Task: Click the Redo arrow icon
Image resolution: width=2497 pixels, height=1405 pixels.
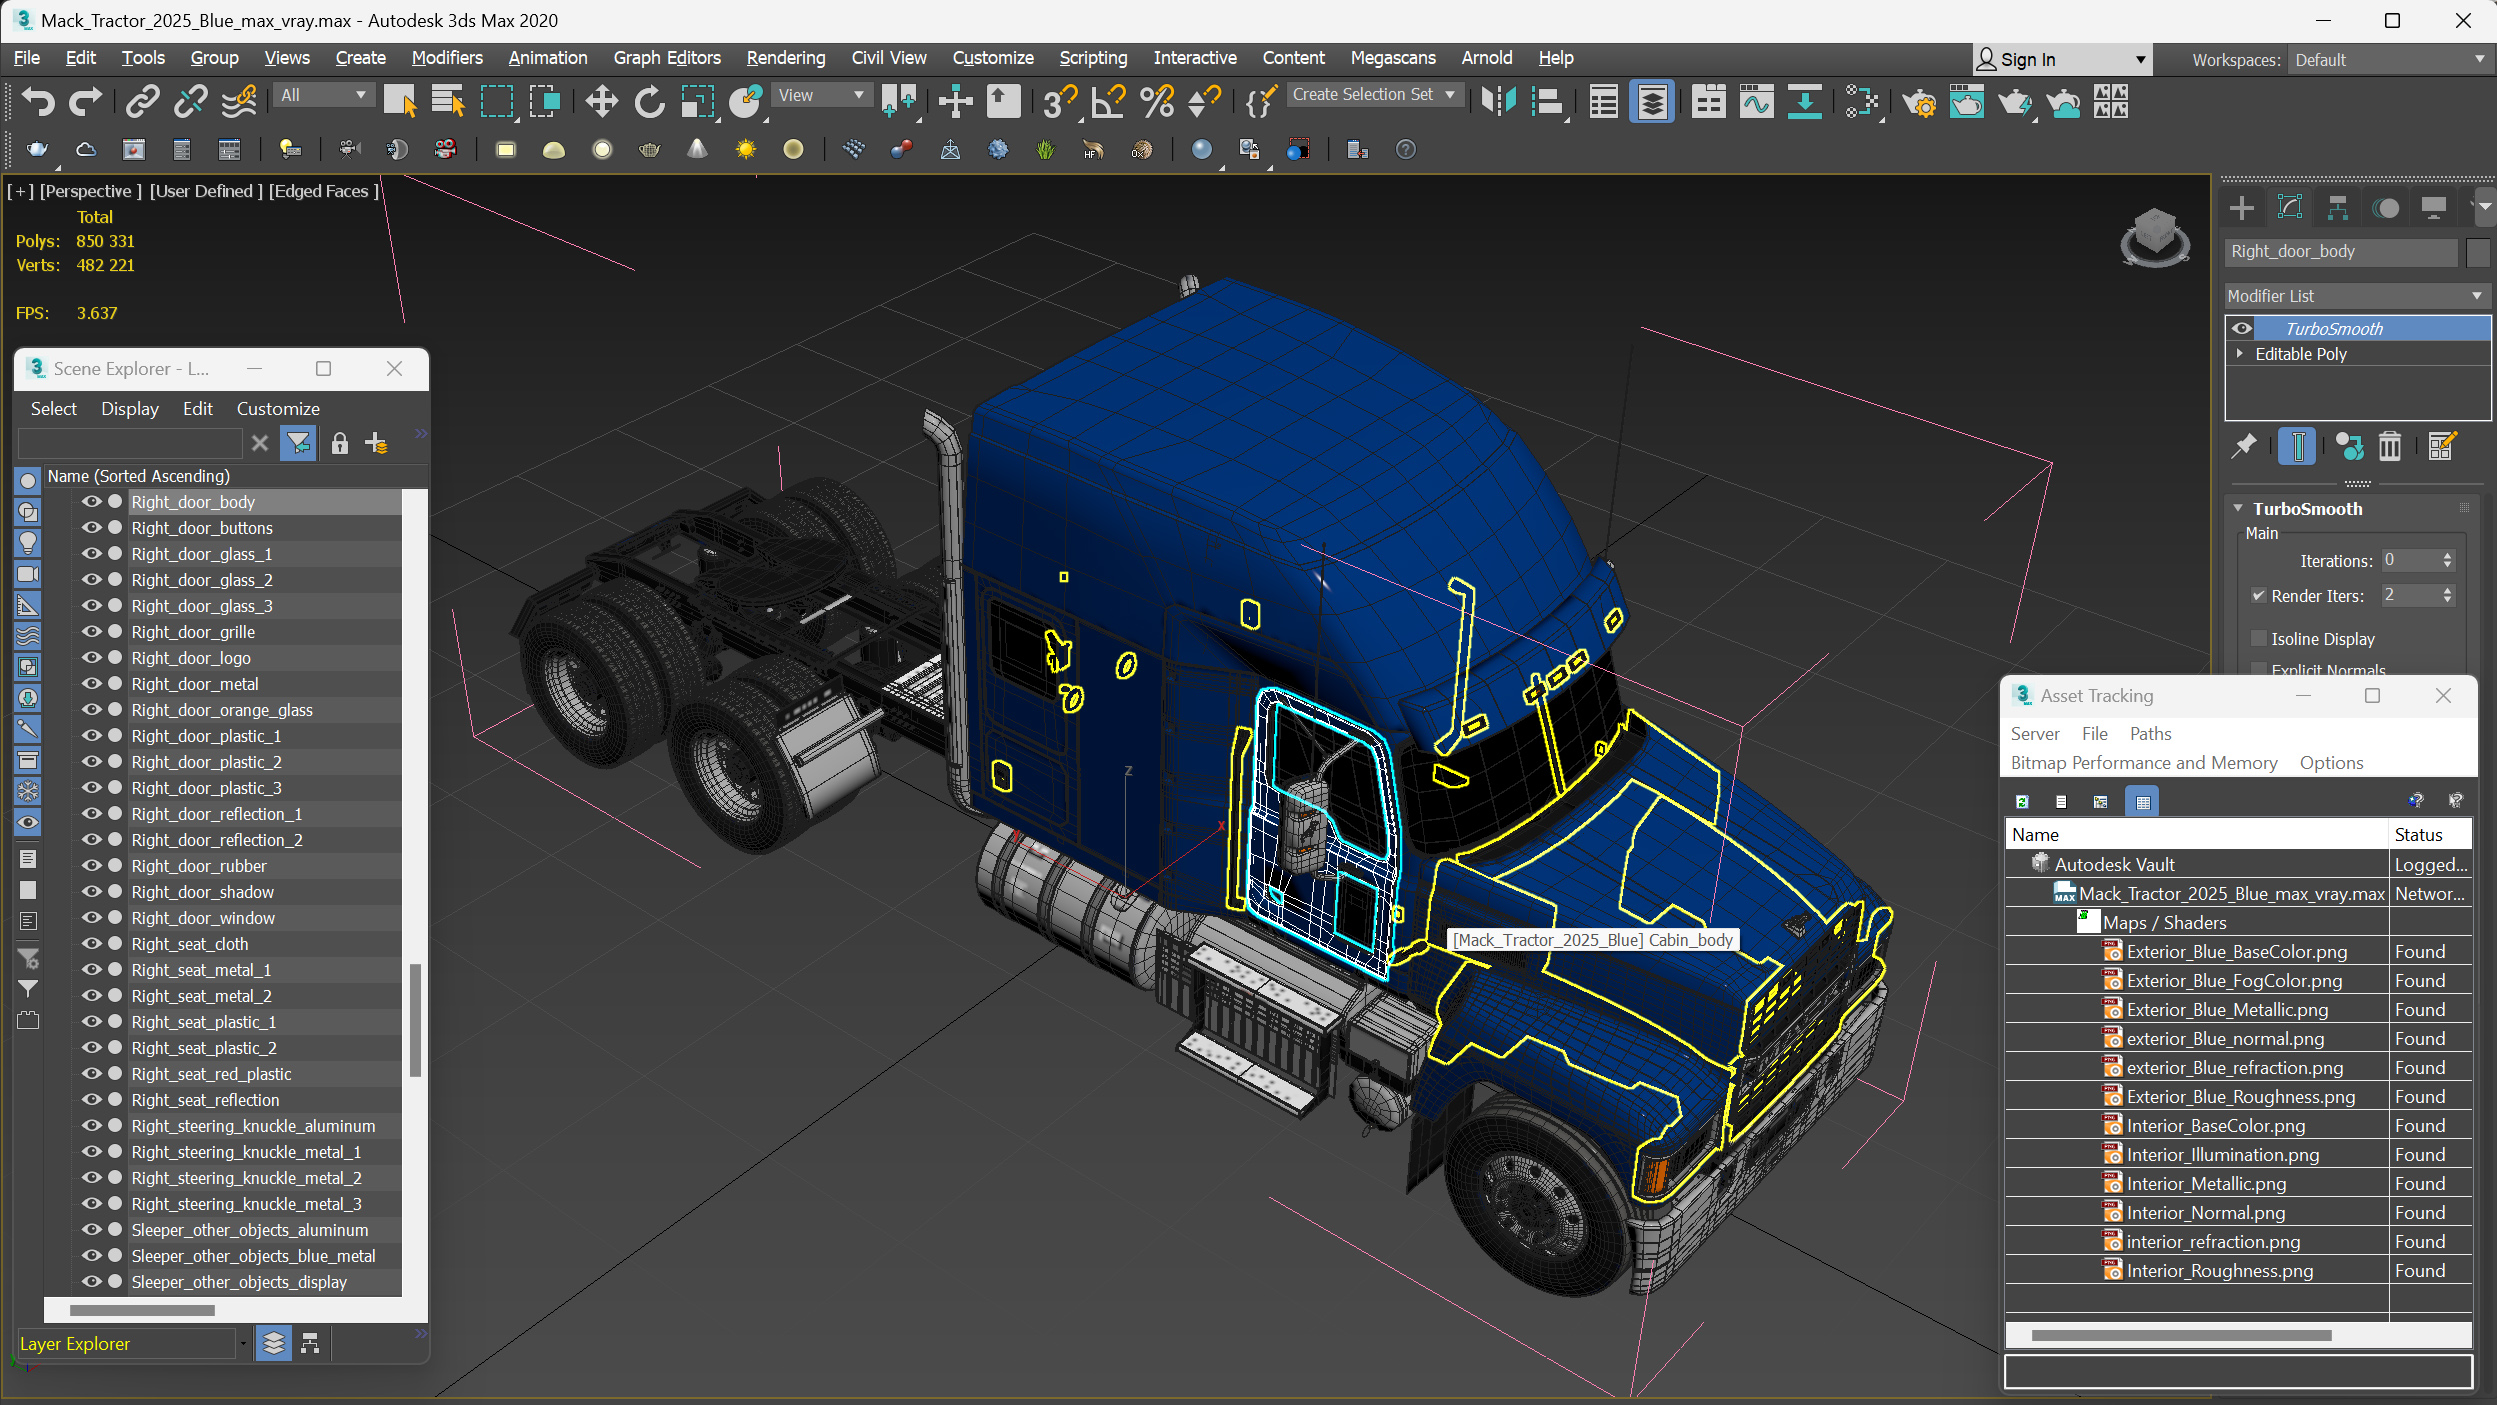Action: pyautogui.click(x=85, y=102)
